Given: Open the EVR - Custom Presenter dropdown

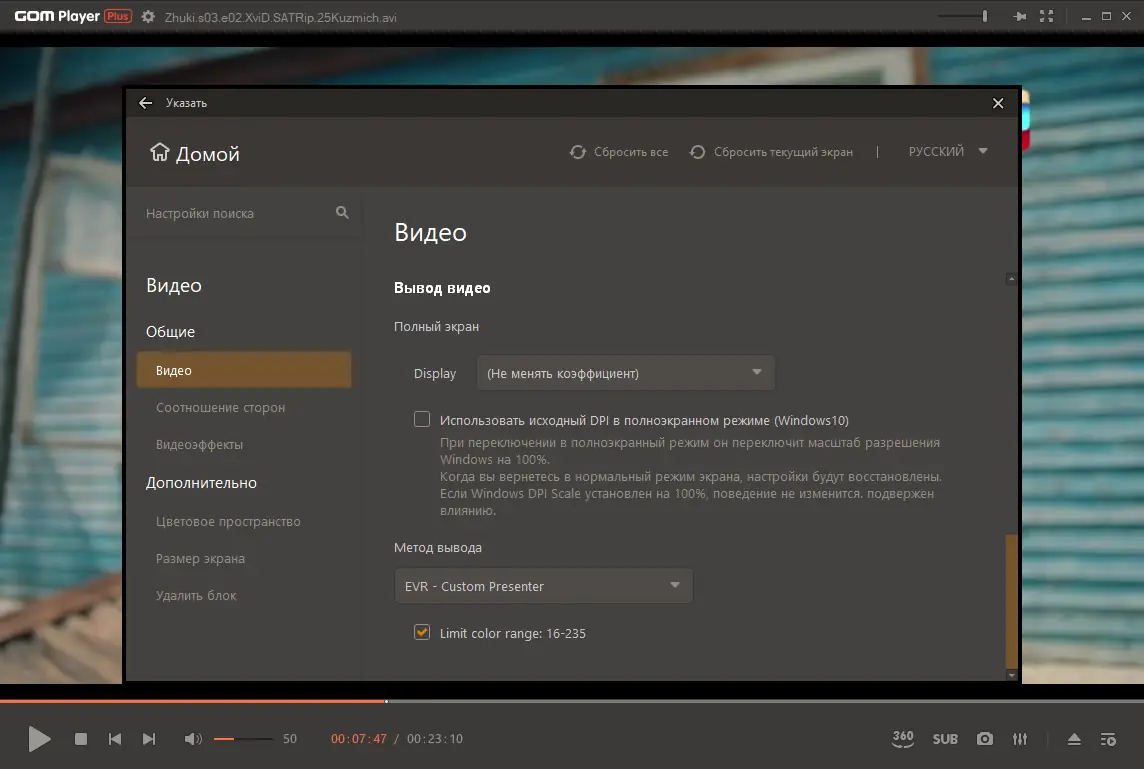Looking at the screenshot, I should pos(543,586).
